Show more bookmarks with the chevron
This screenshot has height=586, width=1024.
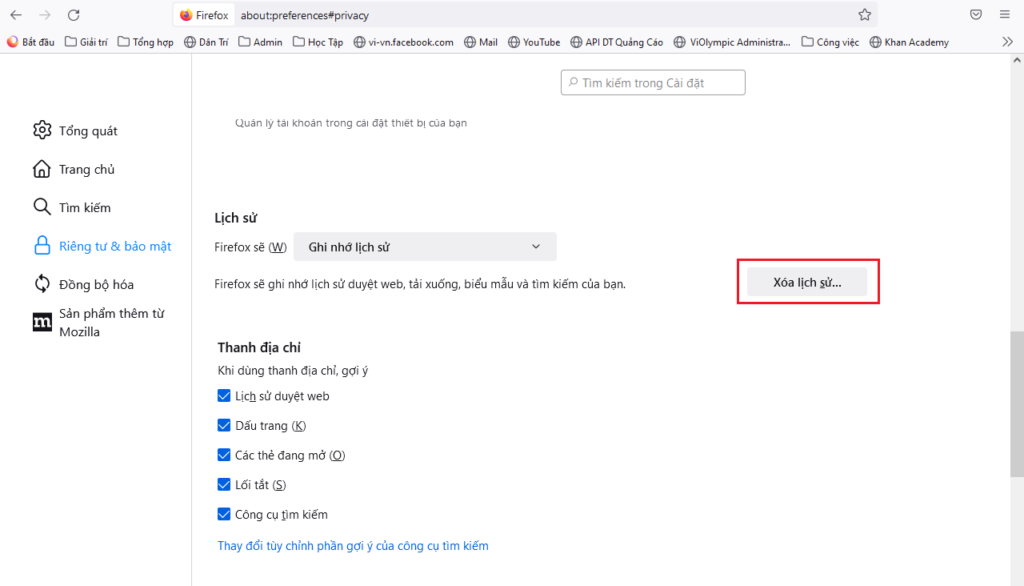1008,42
